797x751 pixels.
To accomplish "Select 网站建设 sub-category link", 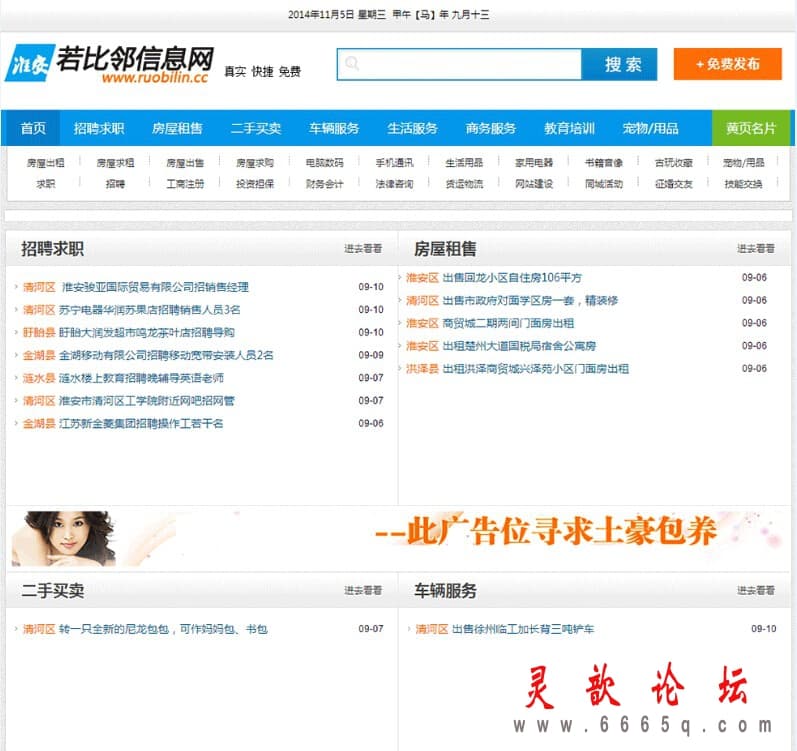I will [x=534, y=183].
